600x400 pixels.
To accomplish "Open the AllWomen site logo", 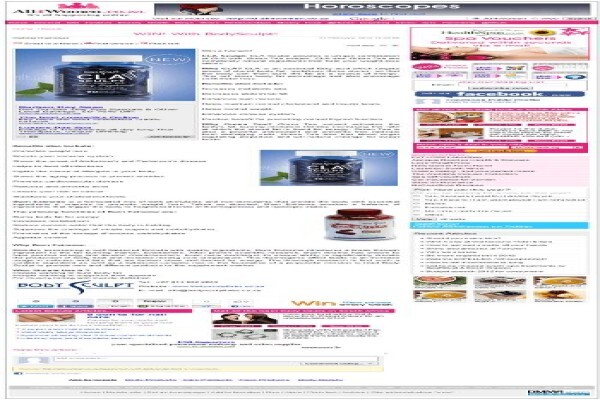I will coord(78,9).
